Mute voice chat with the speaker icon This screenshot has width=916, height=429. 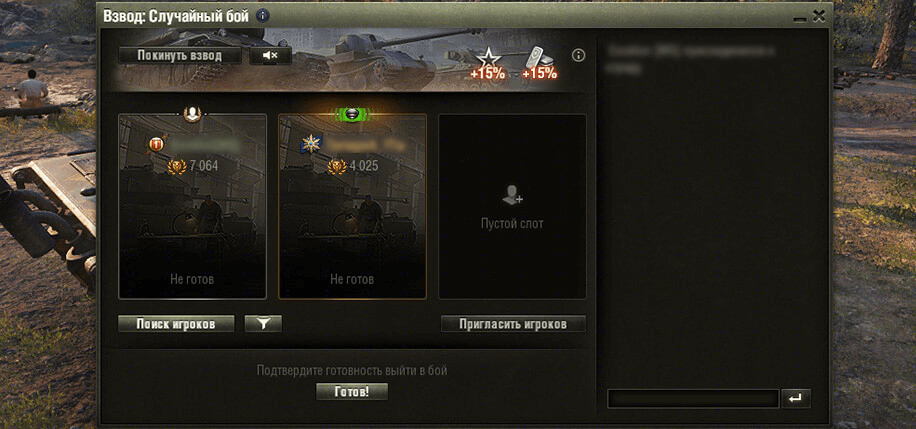270,56
